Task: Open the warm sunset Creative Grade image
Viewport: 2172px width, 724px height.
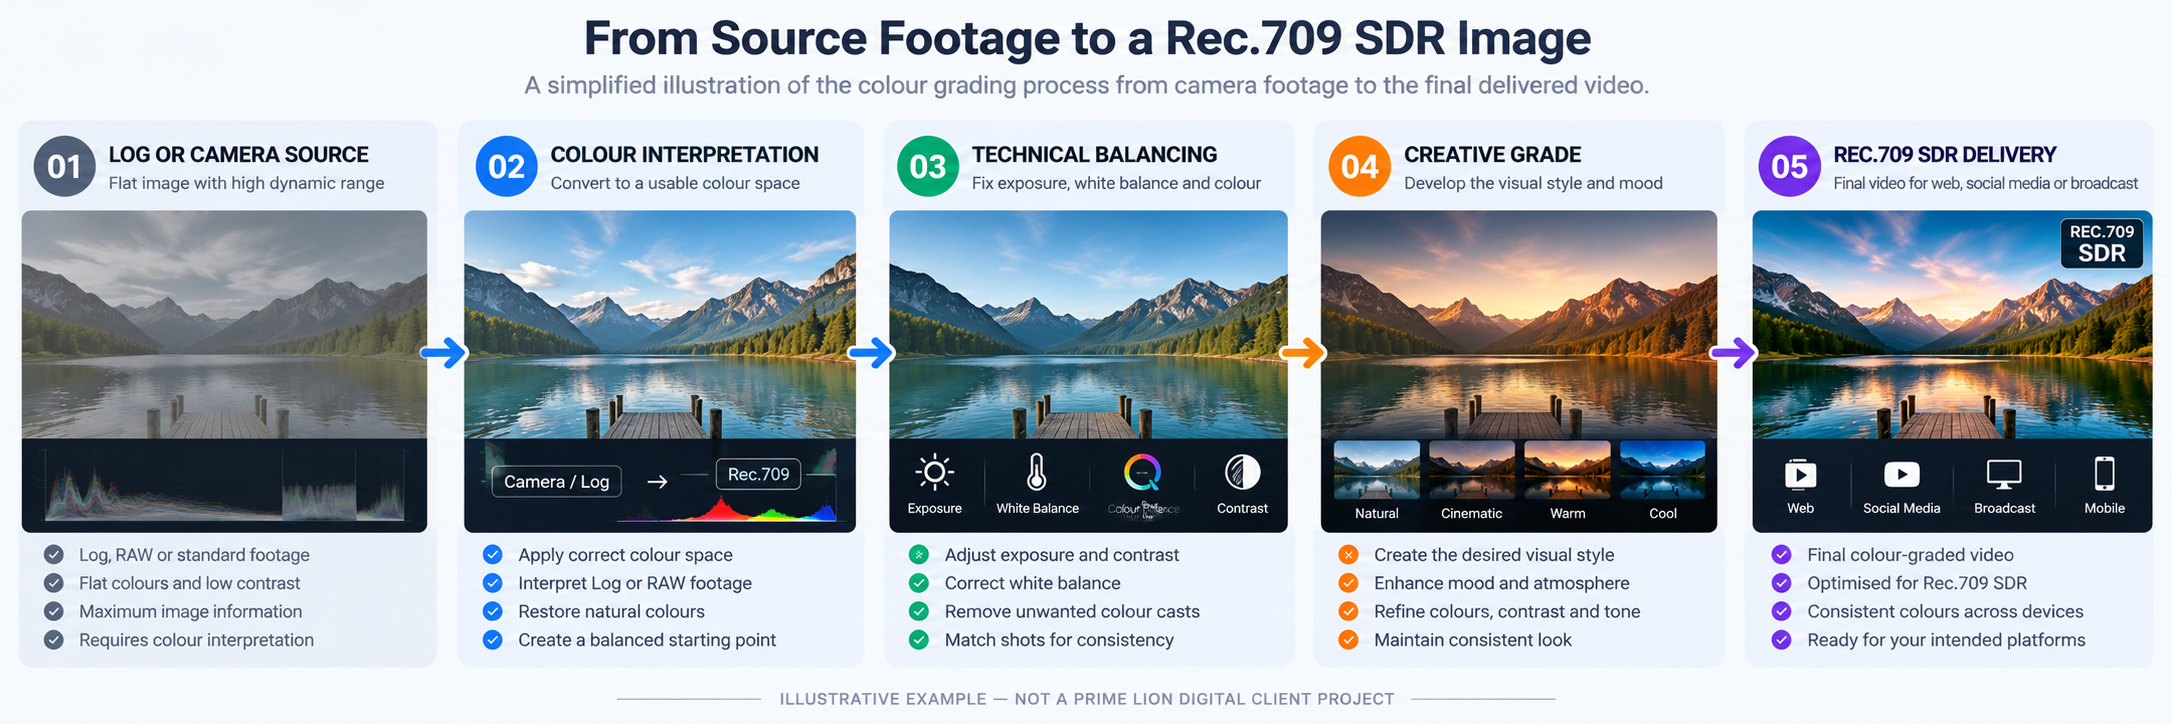Action: [x=1519, y=324]
